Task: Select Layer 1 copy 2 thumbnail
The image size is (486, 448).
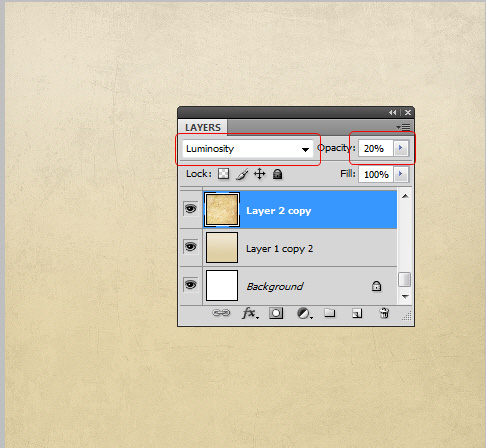Action: [x=222, y=248]
